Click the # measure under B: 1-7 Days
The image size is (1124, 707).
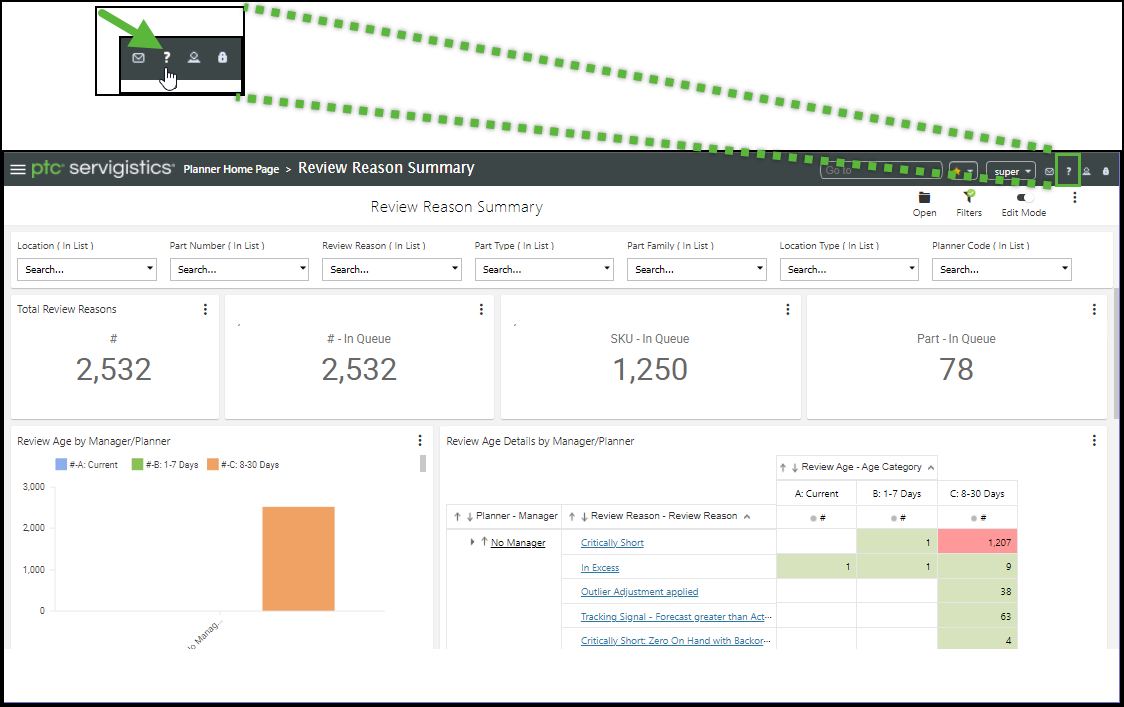(898, 518)
